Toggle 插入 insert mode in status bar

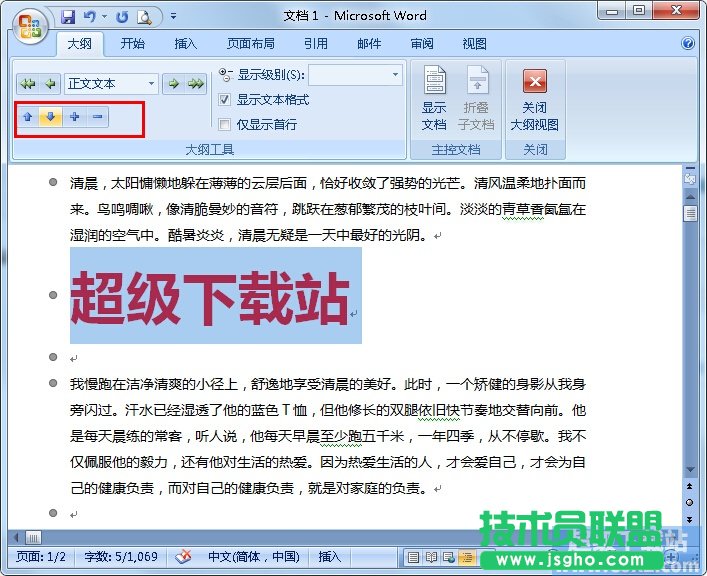(x=329, y=557)
